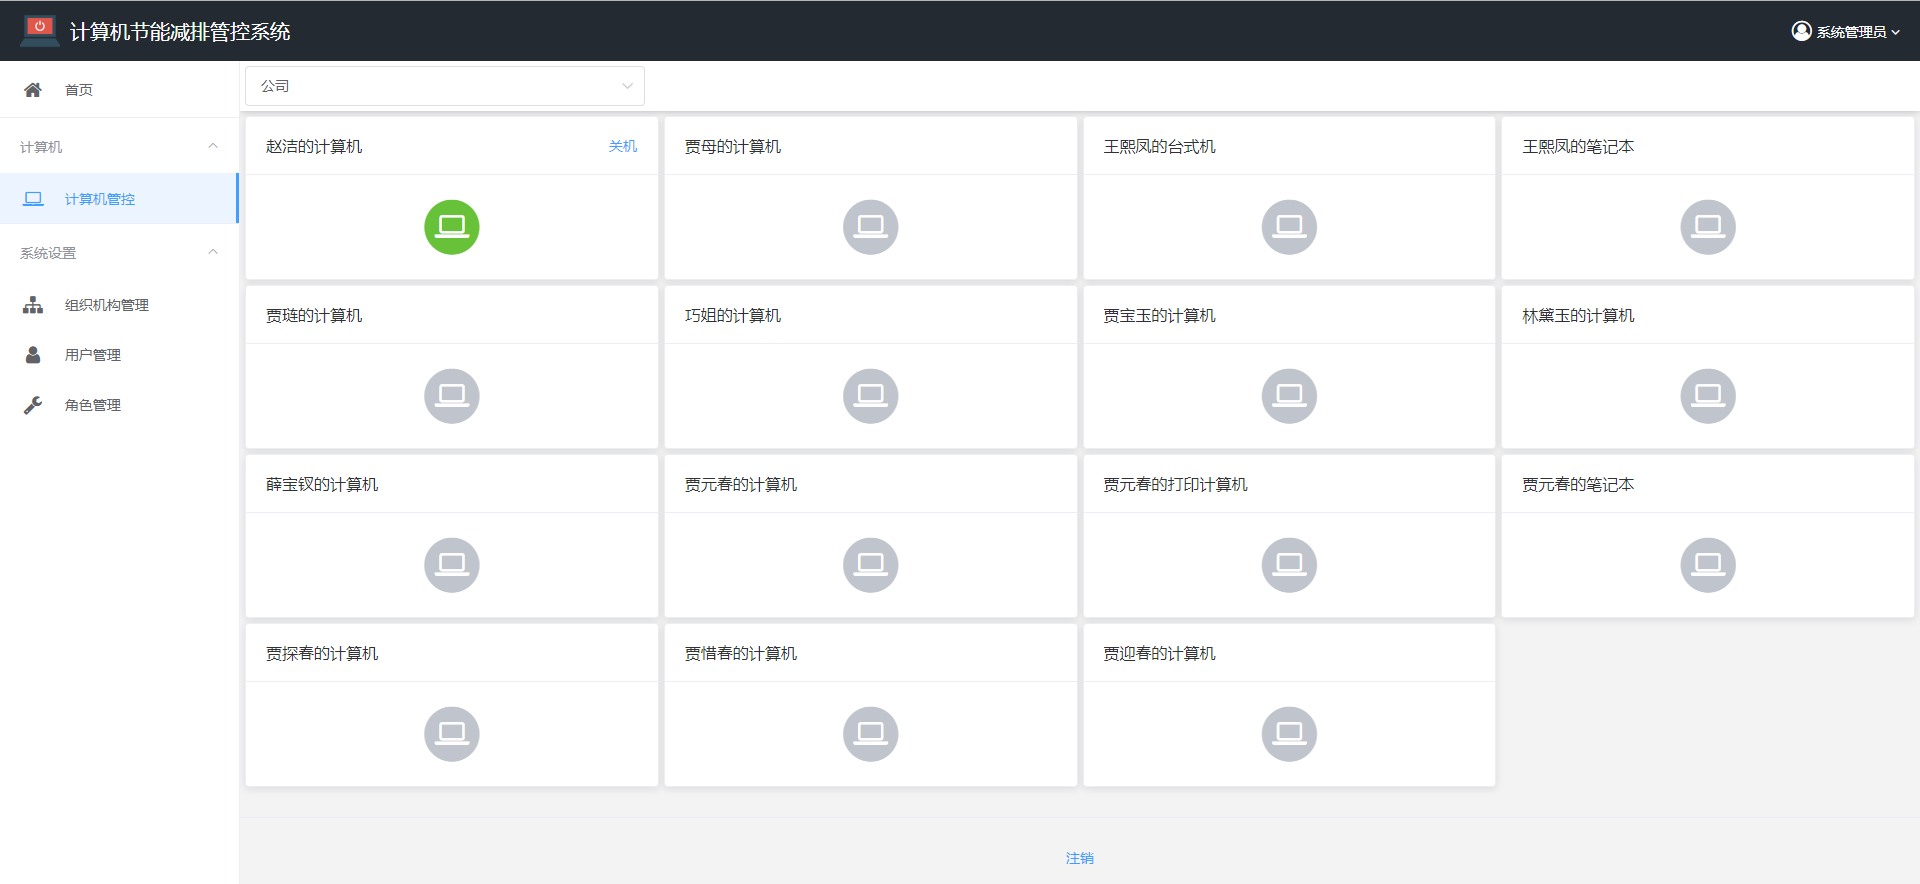Go to 首页 in the sidebar
Screen dimensions: 1920x884
pyautogui.click(x=78, y=90)
